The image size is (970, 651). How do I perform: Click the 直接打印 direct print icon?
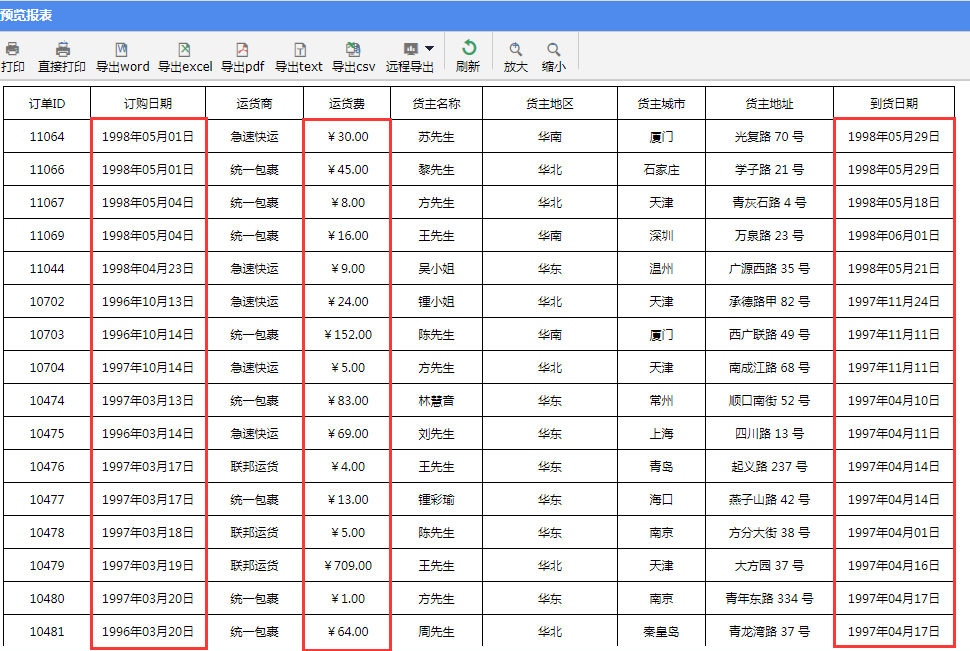tap(62, 49)
